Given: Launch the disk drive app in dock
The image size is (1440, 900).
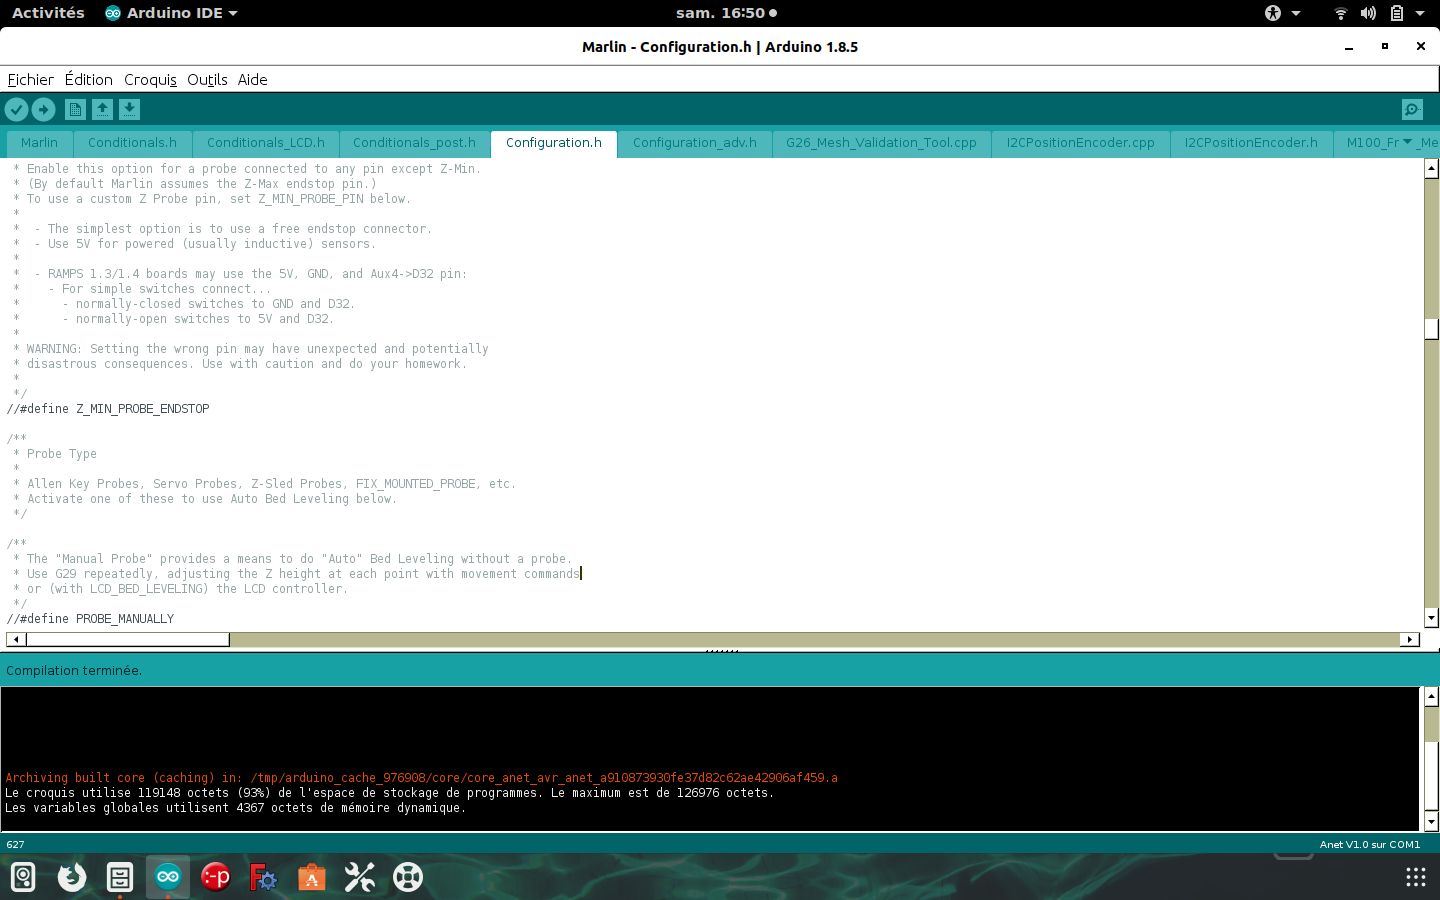Looking at the screenshot, I should [x=24, y=878].
